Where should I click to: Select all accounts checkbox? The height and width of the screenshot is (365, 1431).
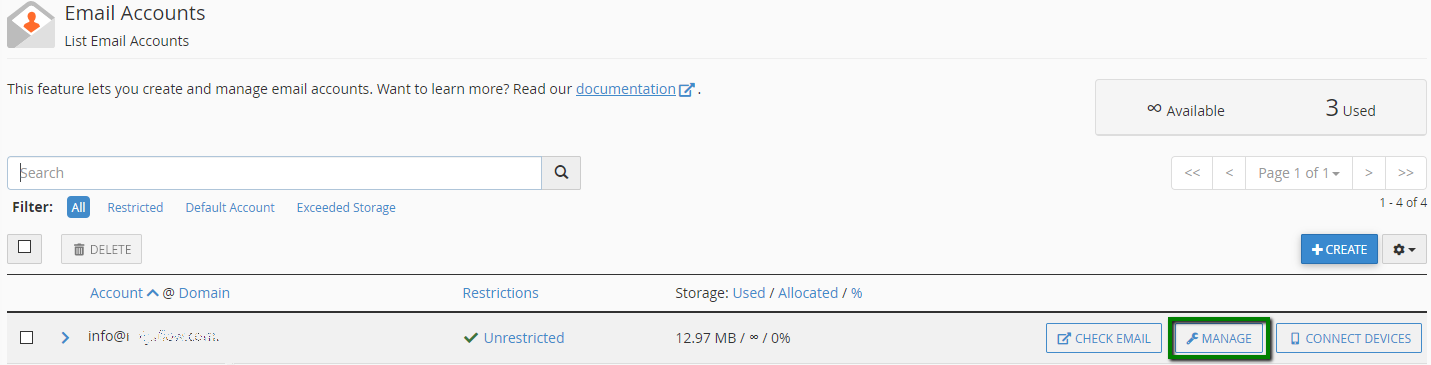click(24, 248)
